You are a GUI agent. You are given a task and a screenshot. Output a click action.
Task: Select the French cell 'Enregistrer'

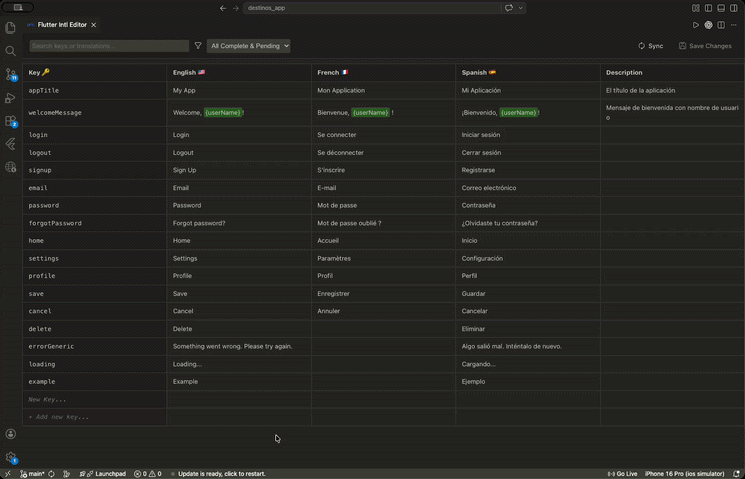[x=383, y=294]
